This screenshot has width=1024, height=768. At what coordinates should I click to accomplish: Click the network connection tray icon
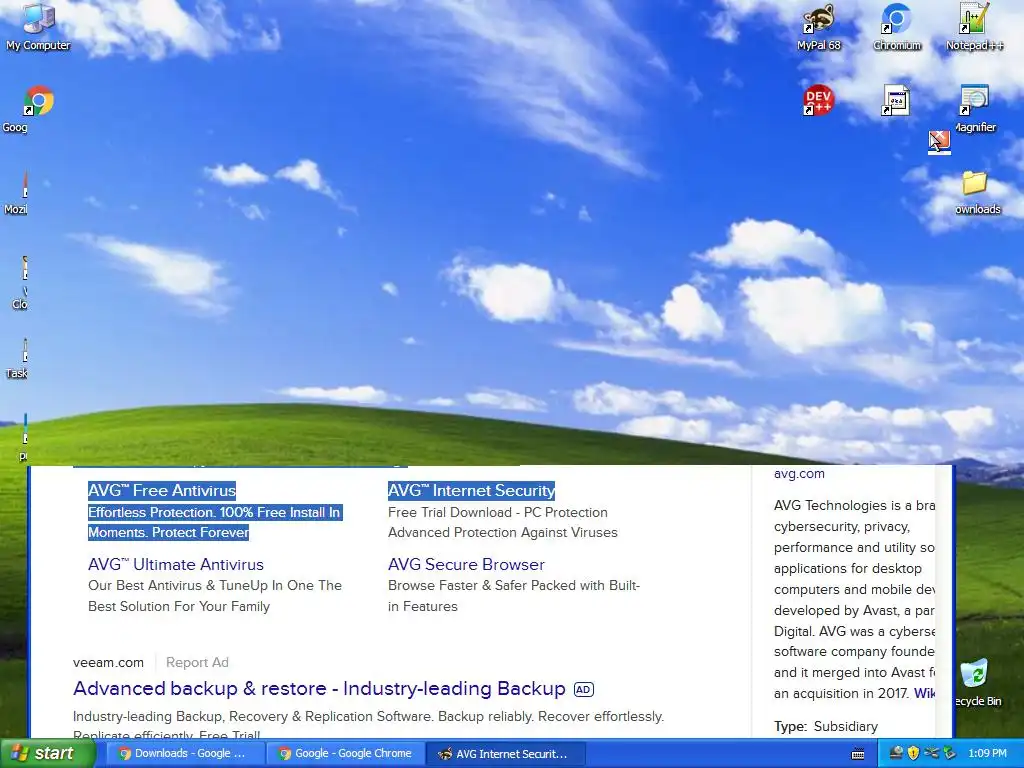click(931, 754)
